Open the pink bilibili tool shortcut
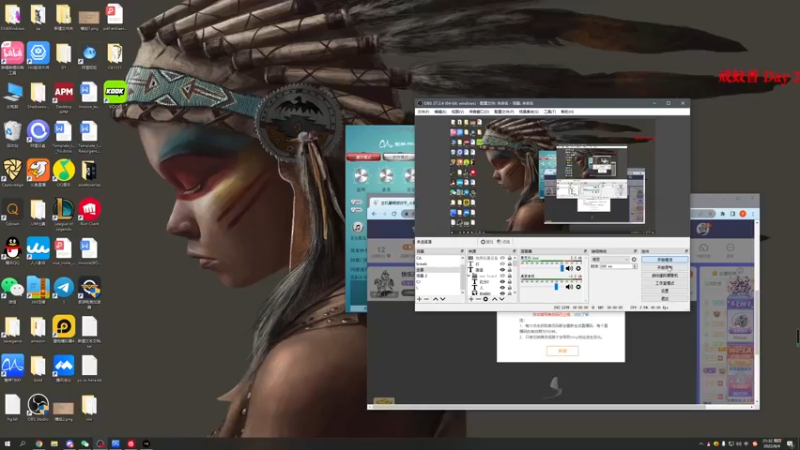The height and width of the screenshot is (450, 800). point(12,57)
